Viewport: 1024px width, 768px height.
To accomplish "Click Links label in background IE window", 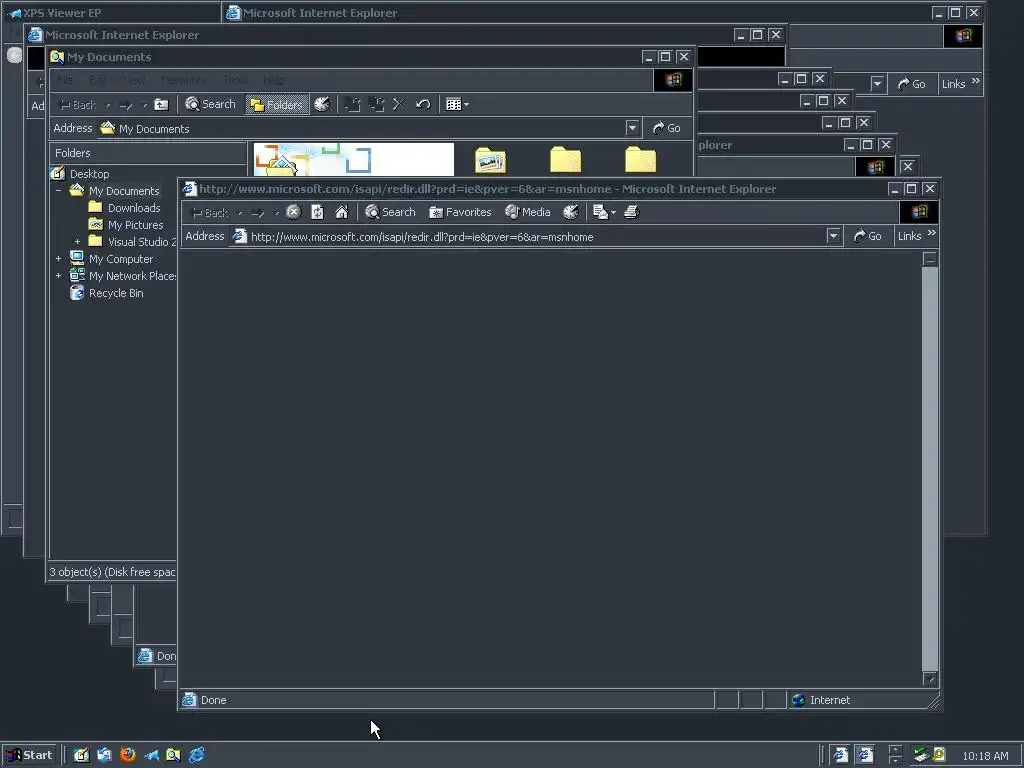I will pos(953,84).
